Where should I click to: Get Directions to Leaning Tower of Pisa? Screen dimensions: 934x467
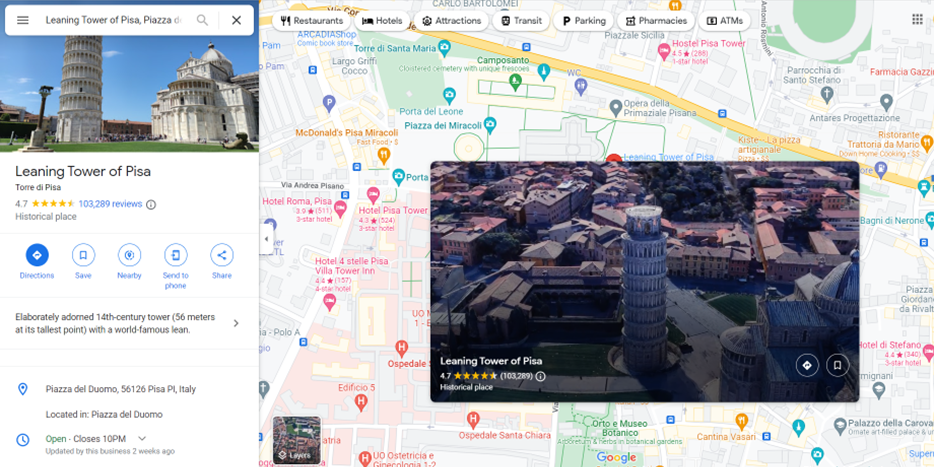point(37,255)
